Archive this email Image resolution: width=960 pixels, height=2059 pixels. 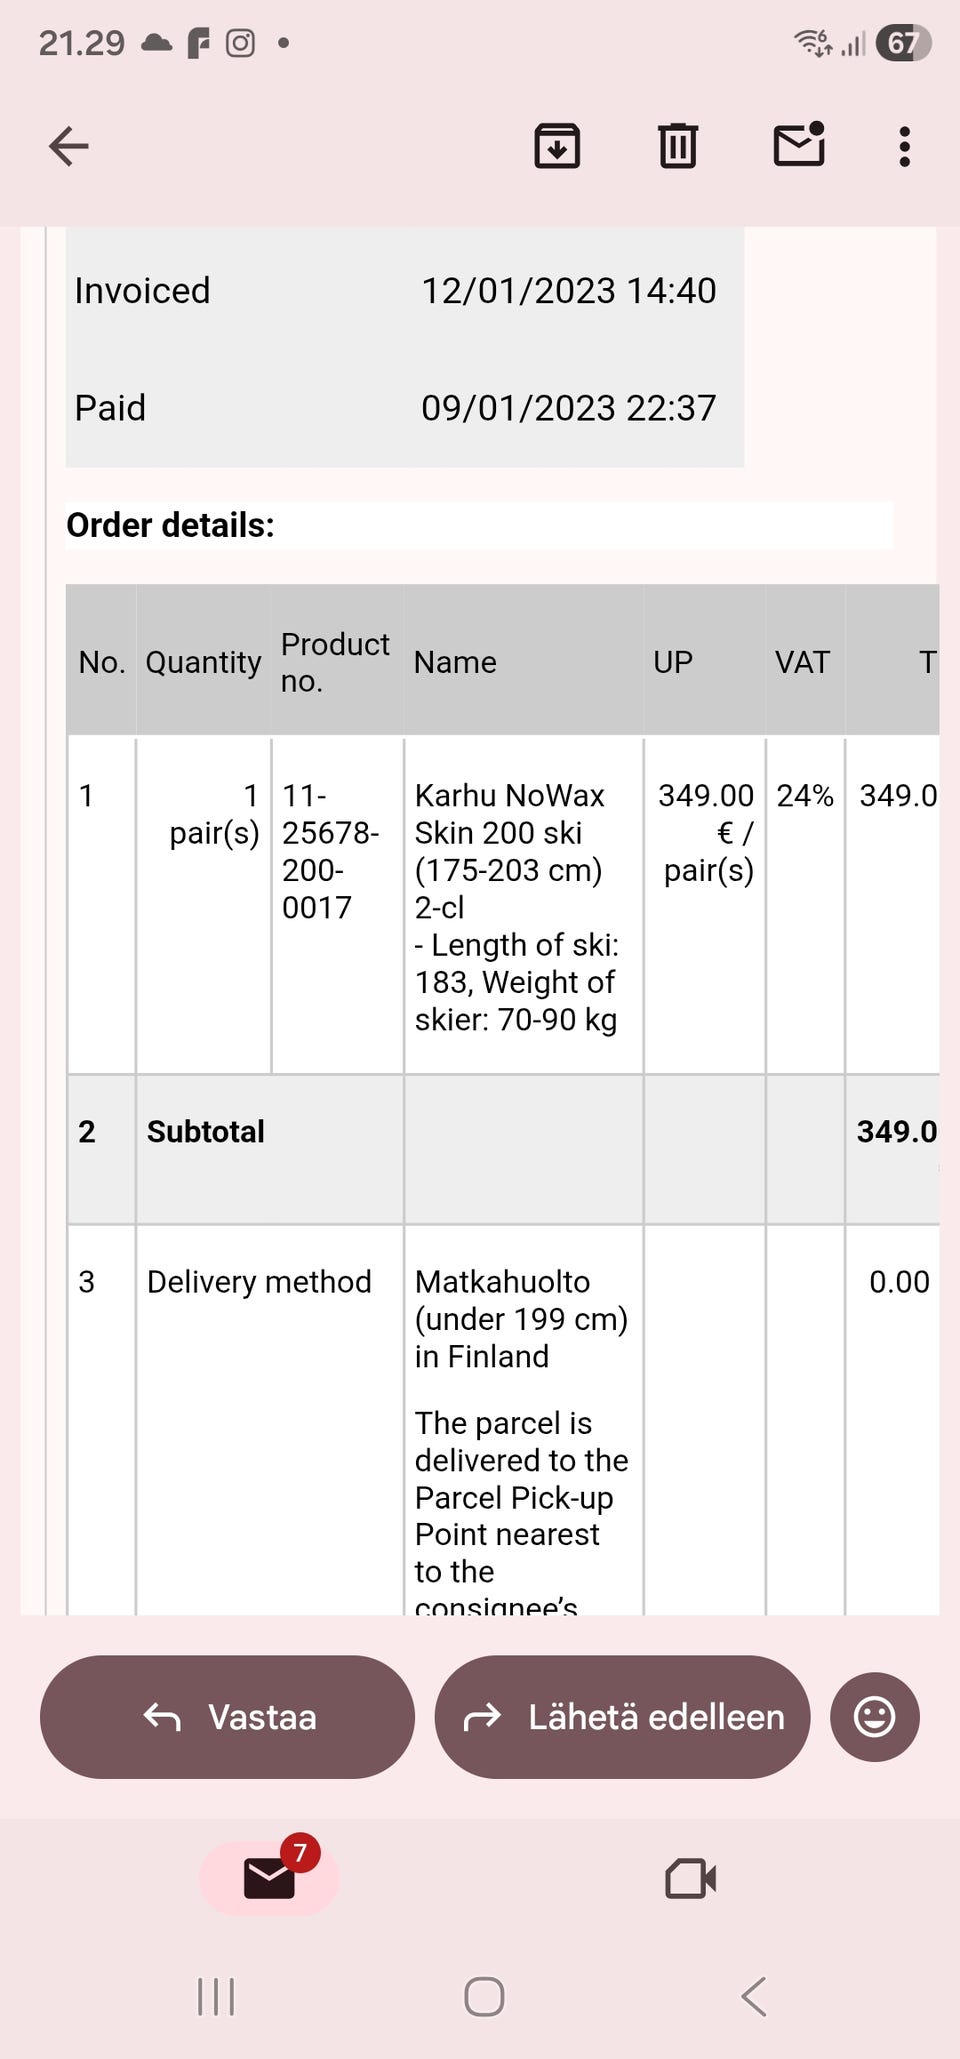tap(557, 146)
